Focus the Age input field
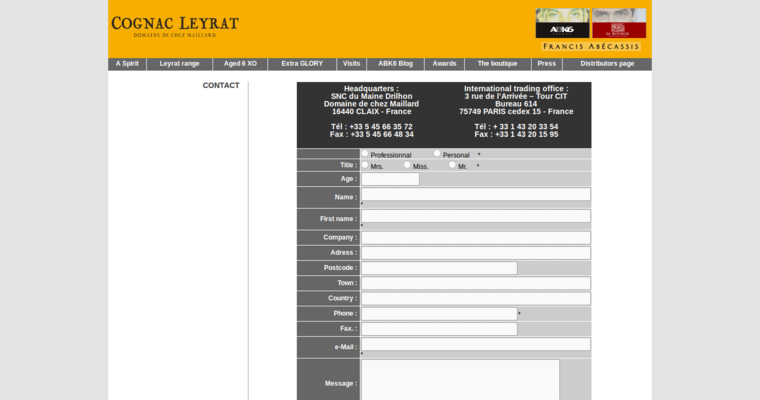This screenshot has width=760, height=400. (x=390, y=179)
